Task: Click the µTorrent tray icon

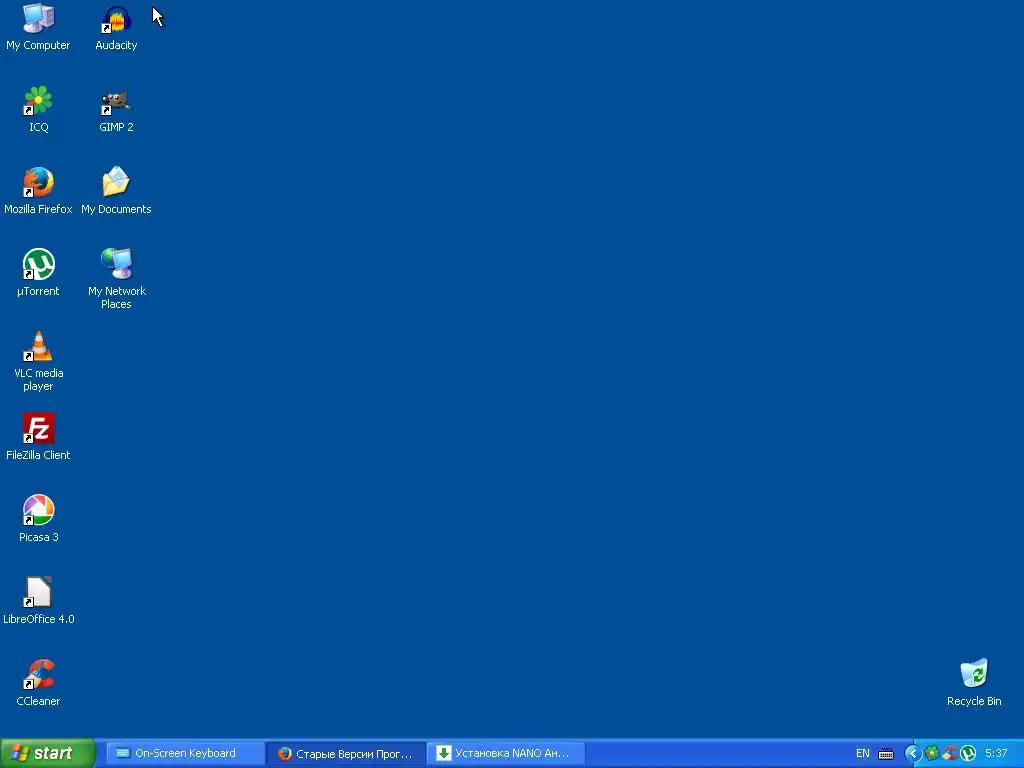Action: click(x=968, y=754)
